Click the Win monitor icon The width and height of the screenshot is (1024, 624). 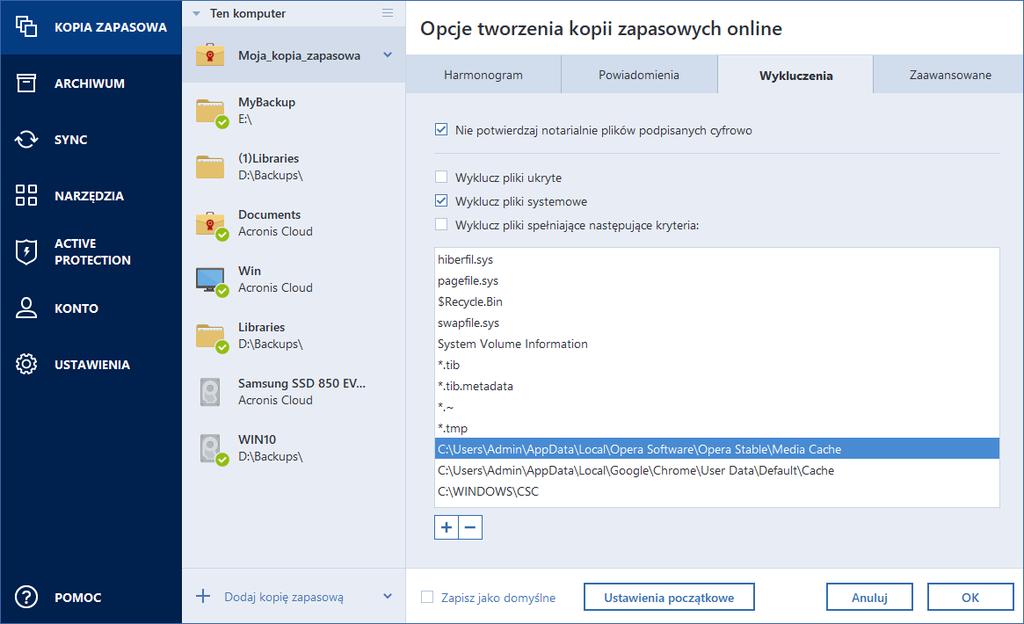(212, 280)
